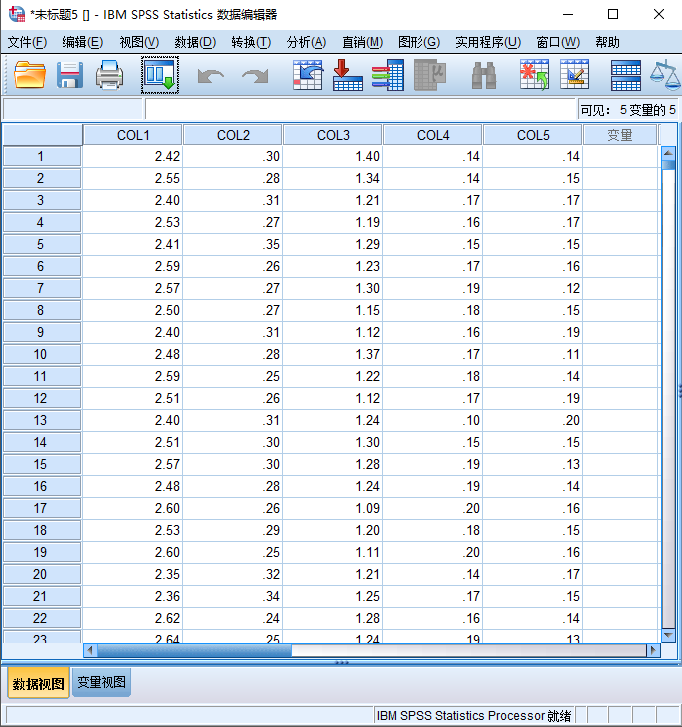Open the 直销(M) menu
The image size is (682, 727).
point(363,43)
